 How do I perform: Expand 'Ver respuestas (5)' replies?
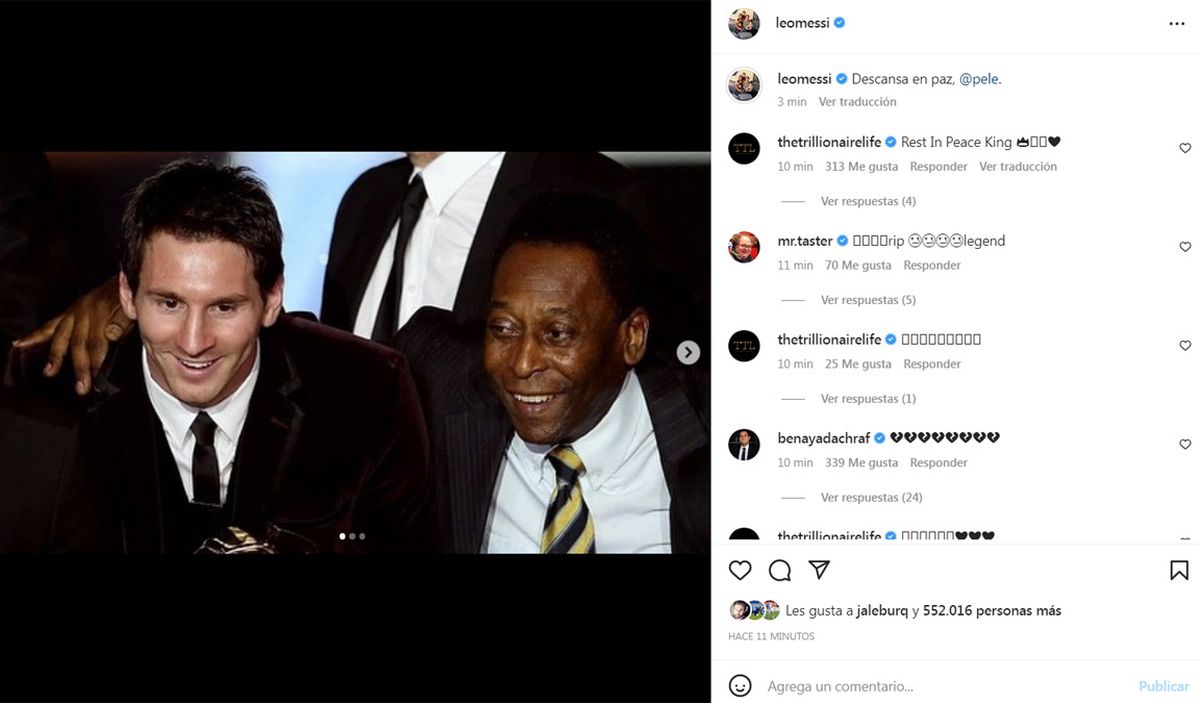point(867,300)
